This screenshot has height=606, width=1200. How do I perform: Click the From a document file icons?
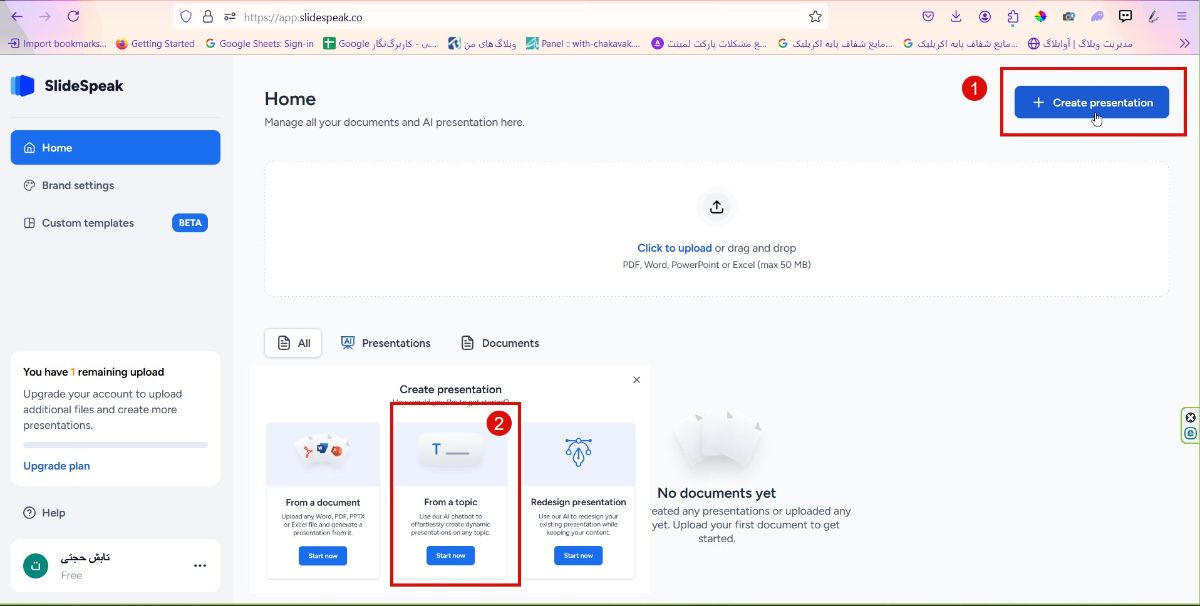pos(322,451)
